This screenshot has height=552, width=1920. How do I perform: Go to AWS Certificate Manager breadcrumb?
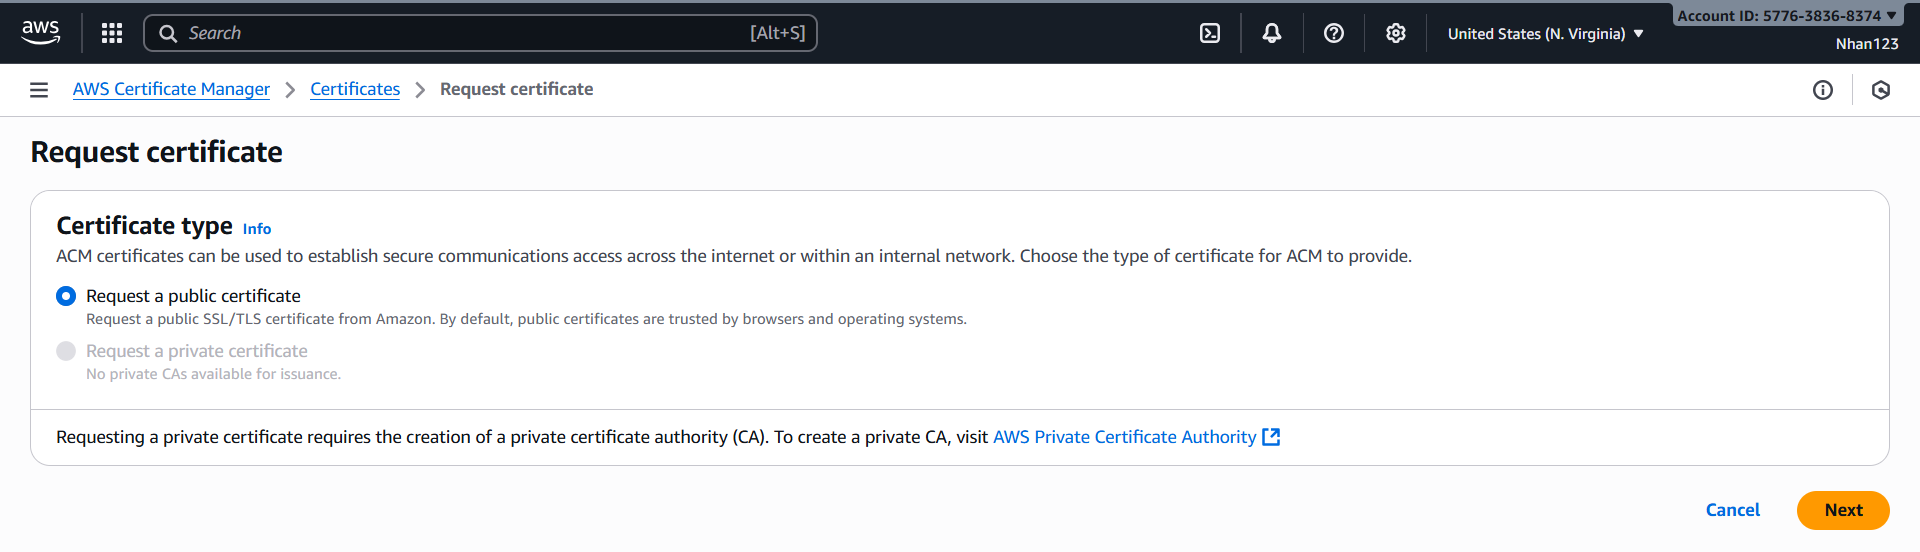(x=171, y=89)
